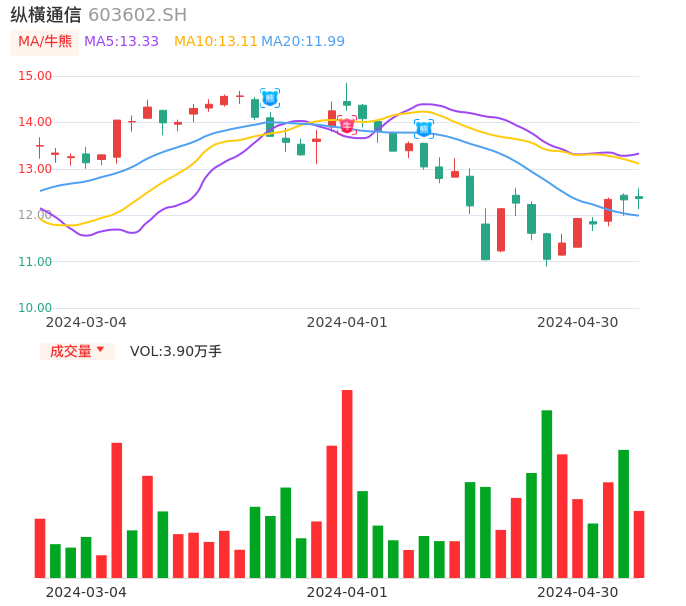Click the red bull marker icon
This screenshot has height=606, width=686.
point(347,125)
